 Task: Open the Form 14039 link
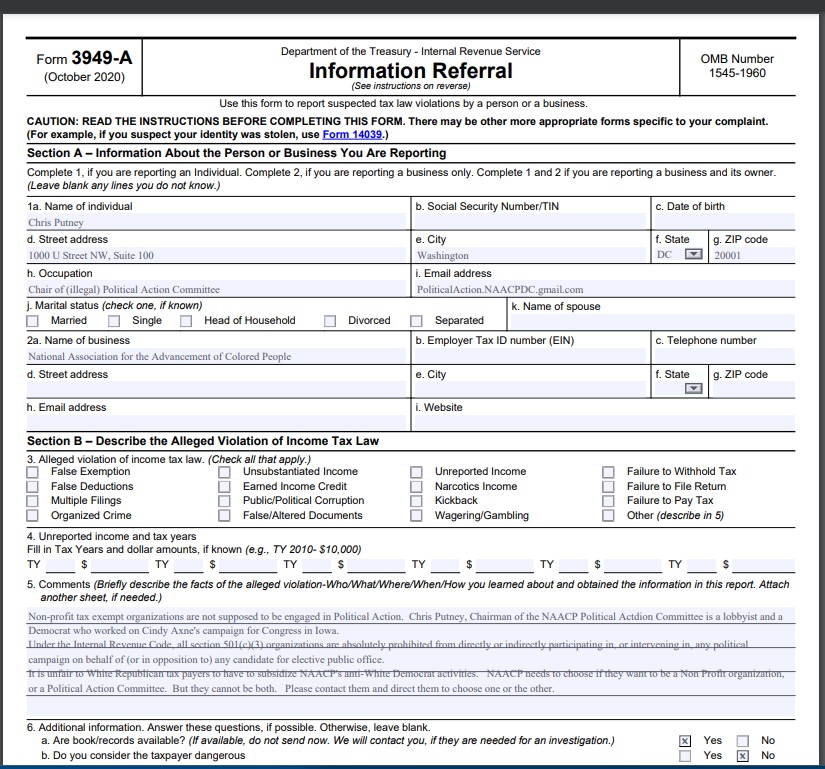tap(352, 134)
